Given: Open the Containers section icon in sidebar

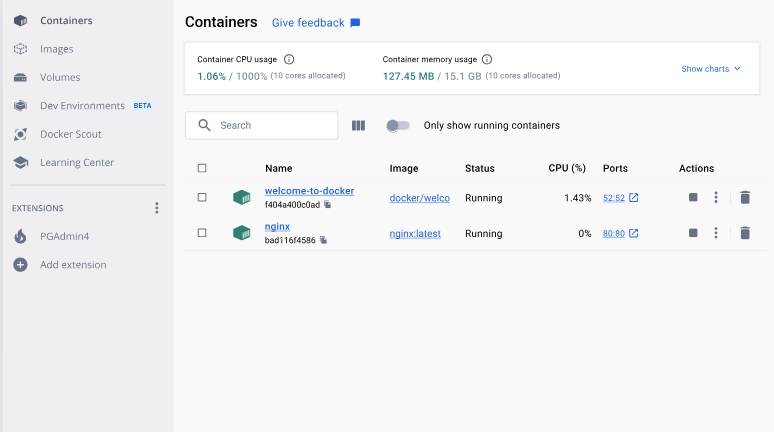Looking at the screenshot, I should click(x=20, y=20).
